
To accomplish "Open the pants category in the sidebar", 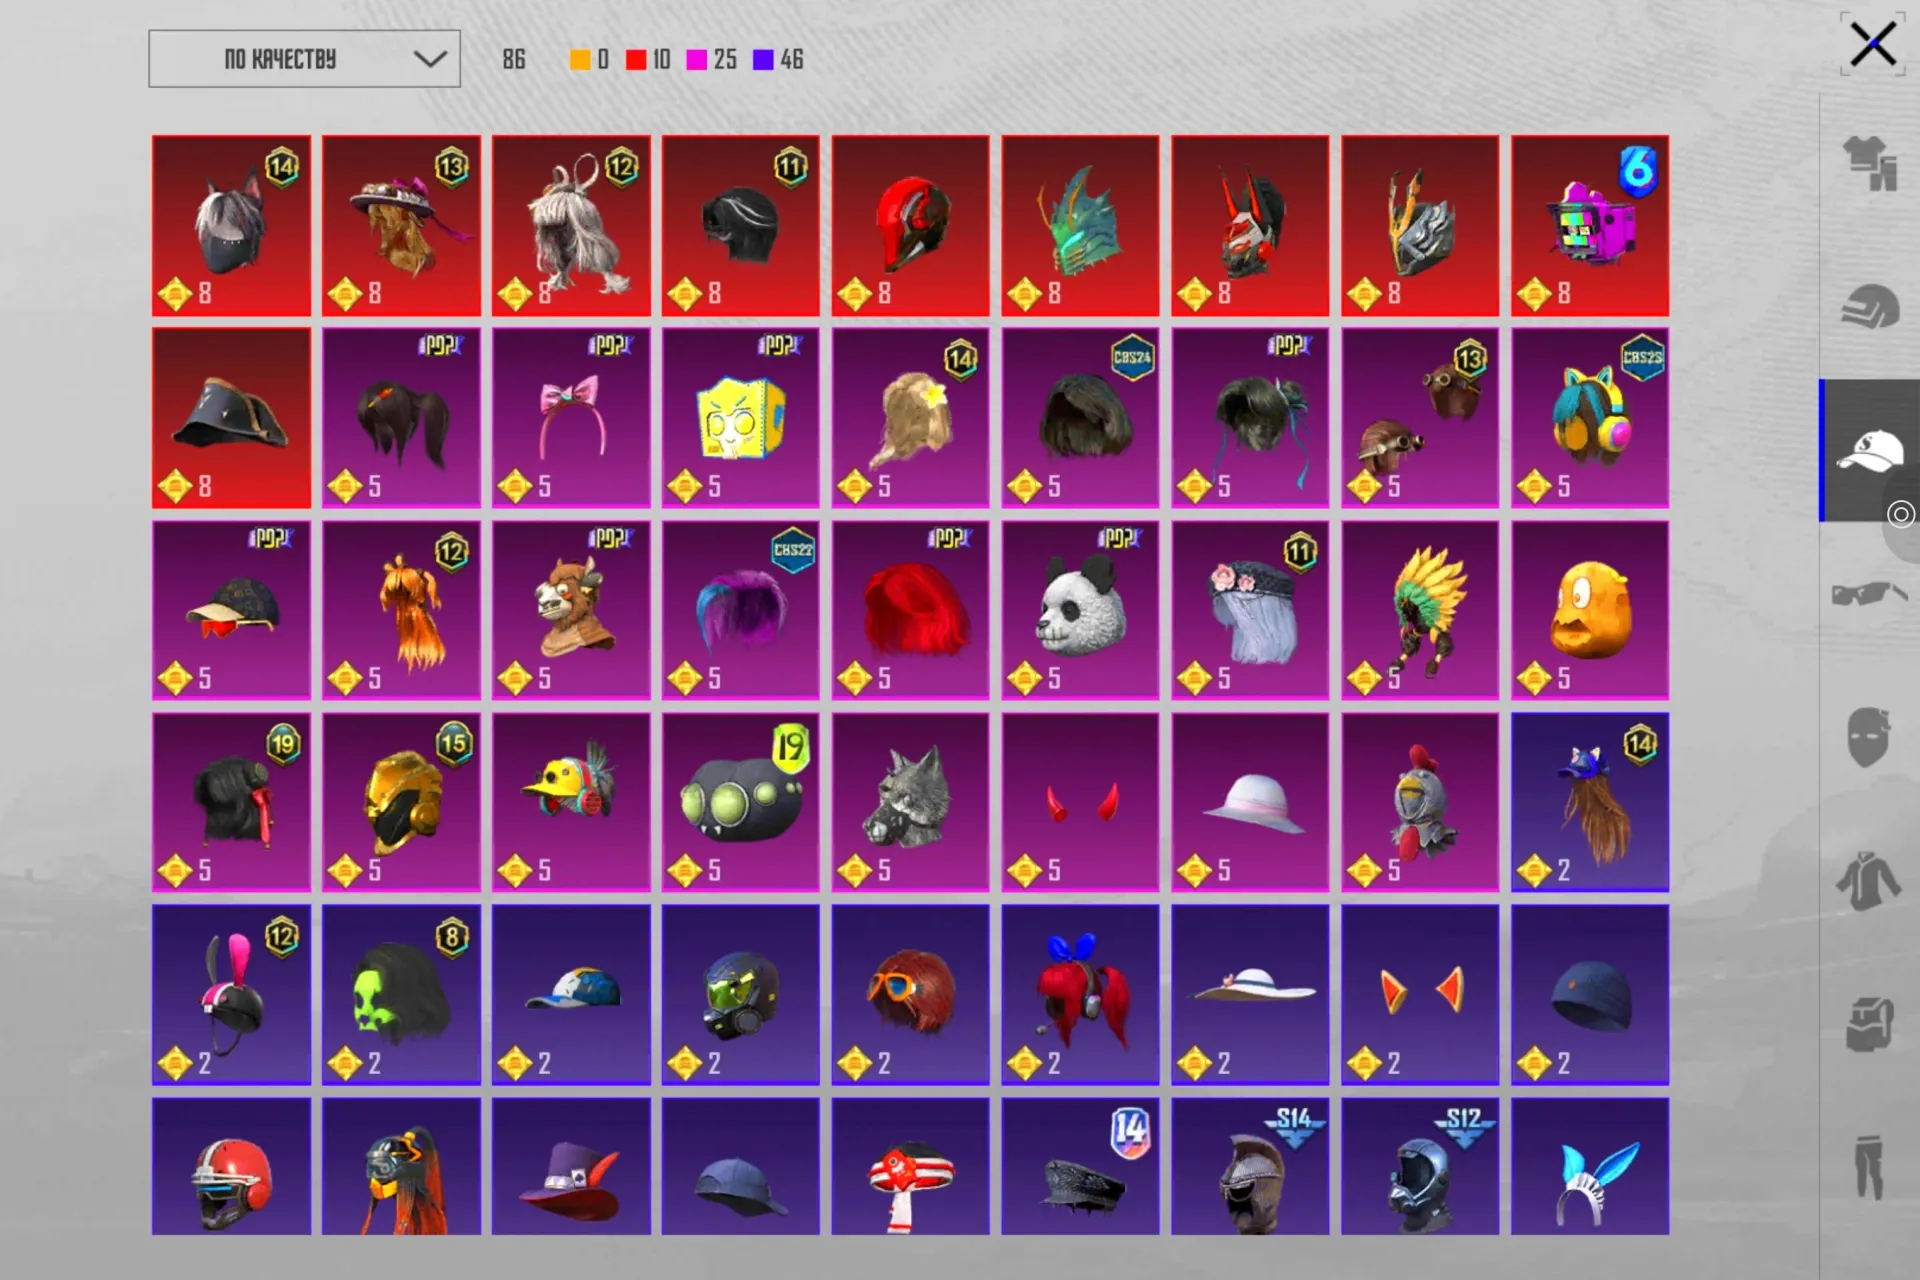I will 1868,1166.
